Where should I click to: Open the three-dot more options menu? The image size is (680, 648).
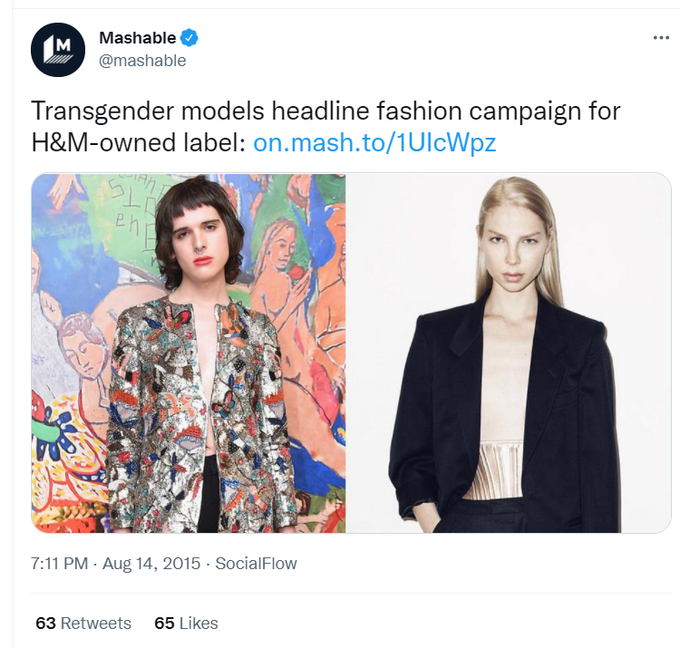point(661,38)
